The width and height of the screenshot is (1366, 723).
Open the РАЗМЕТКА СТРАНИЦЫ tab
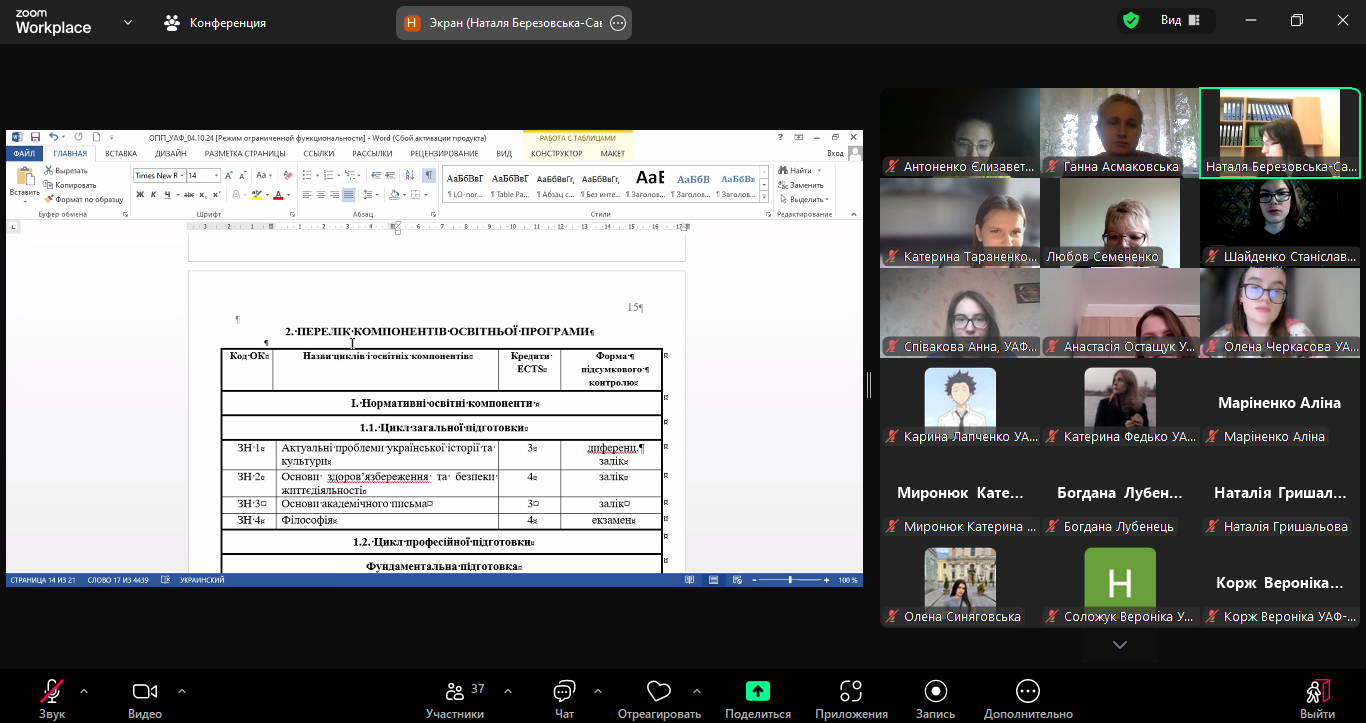tap(245, 154)
